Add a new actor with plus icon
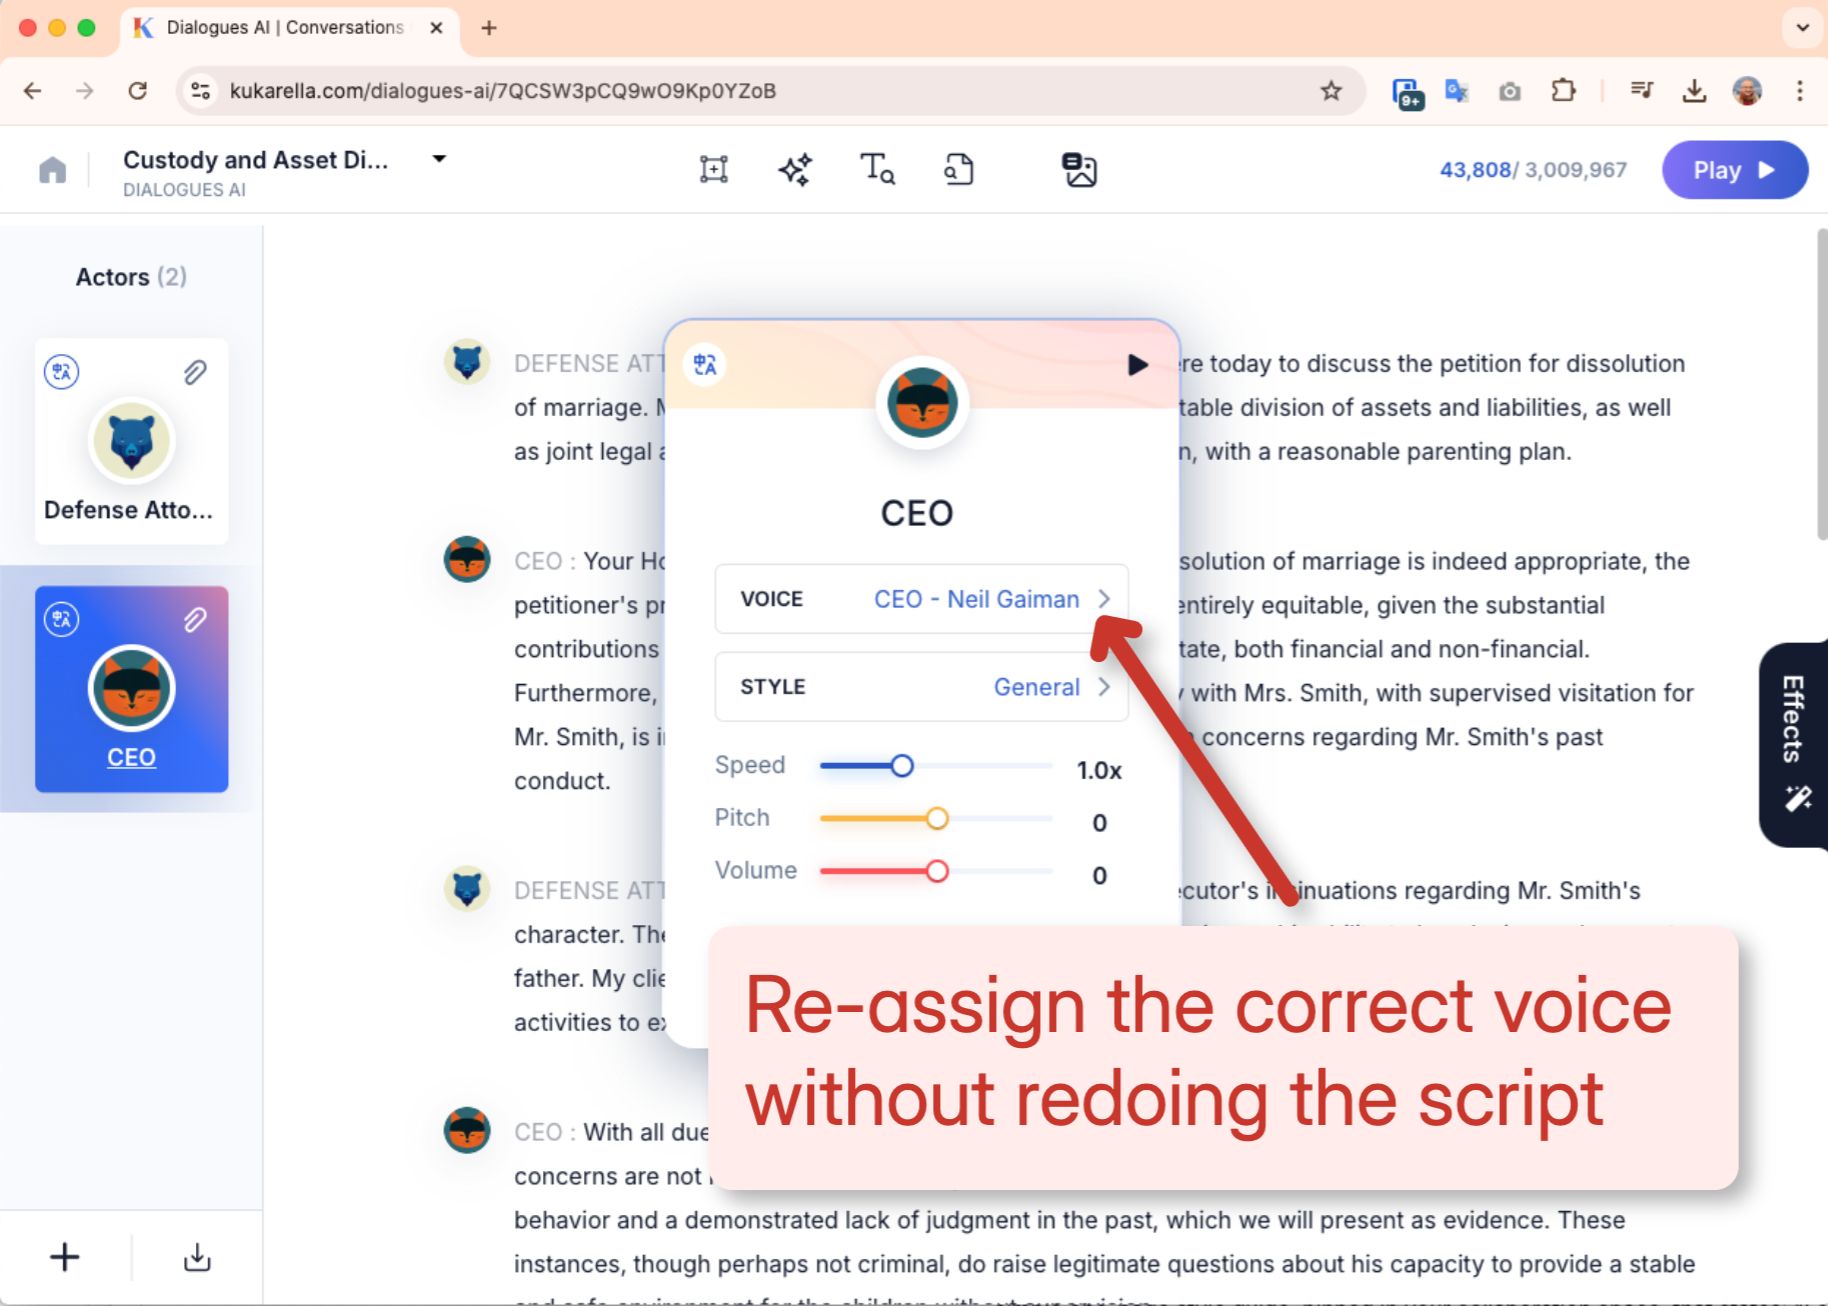1828x1306 pixels. pyautogui.click(x=65, y=1257)
